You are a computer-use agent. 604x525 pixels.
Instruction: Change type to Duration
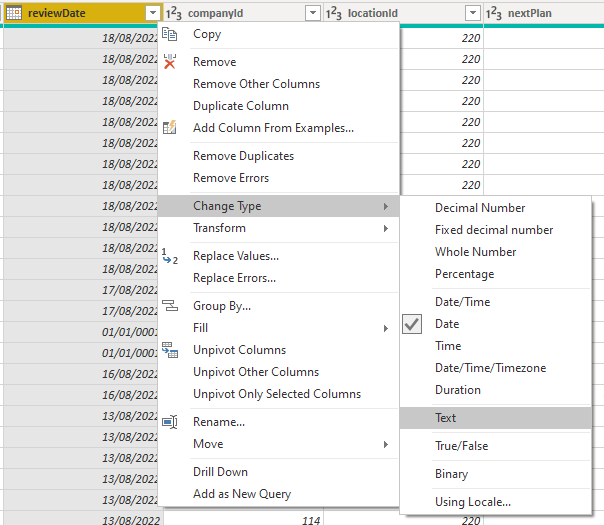tap(495, 390)
